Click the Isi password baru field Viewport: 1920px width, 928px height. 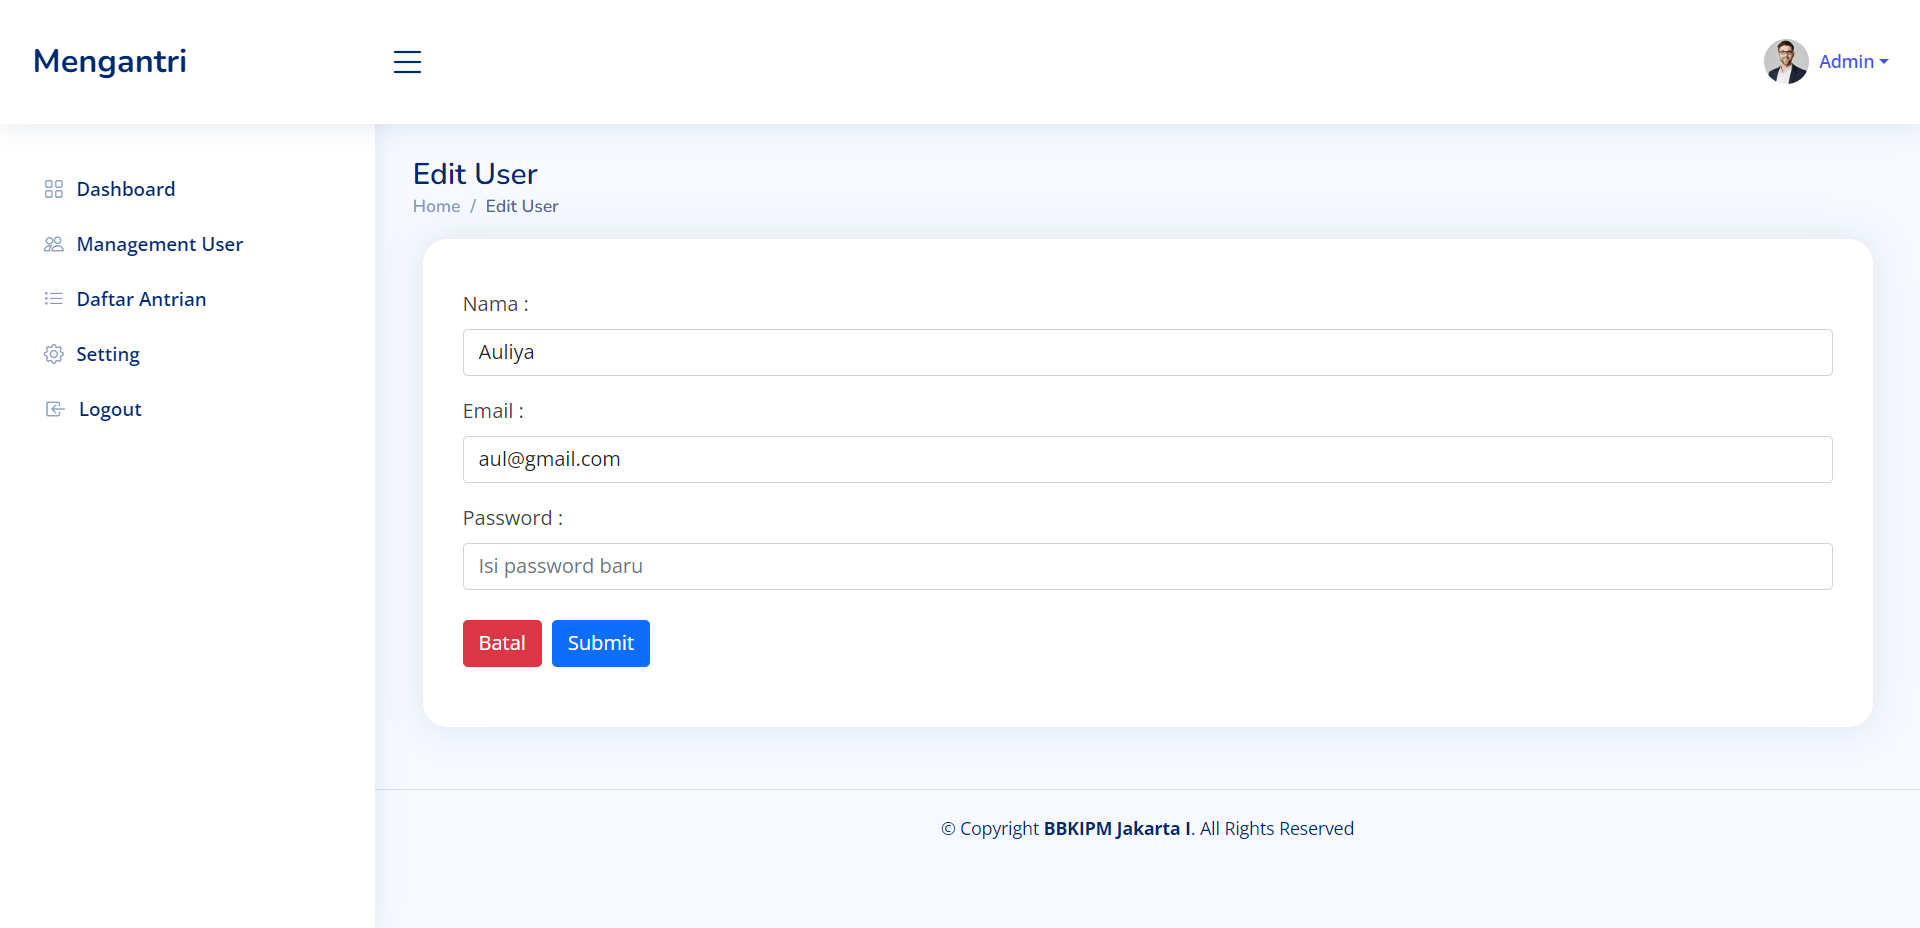(x=1147, y=566)
